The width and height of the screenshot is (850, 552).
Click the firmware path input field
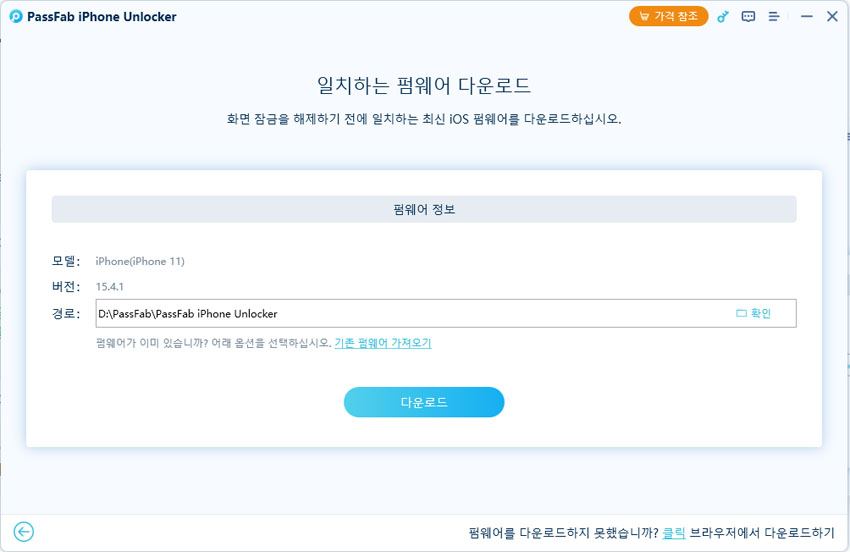(446, 313)
